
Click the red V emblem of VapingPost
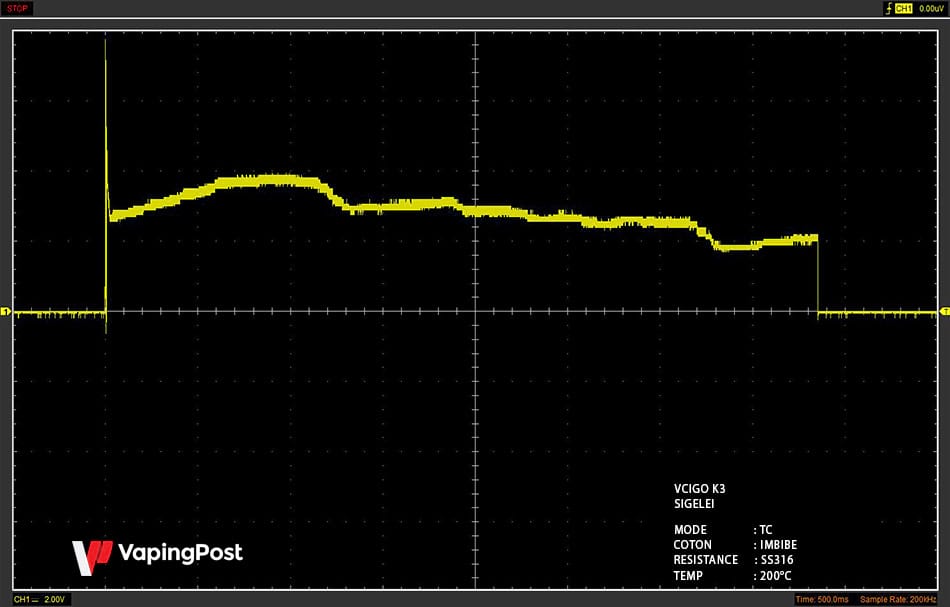tap(91, 557)
